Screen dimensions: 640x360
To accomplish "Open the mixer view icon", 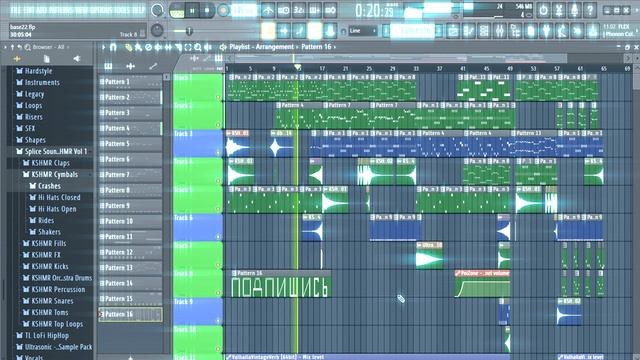I will [499, 31].
